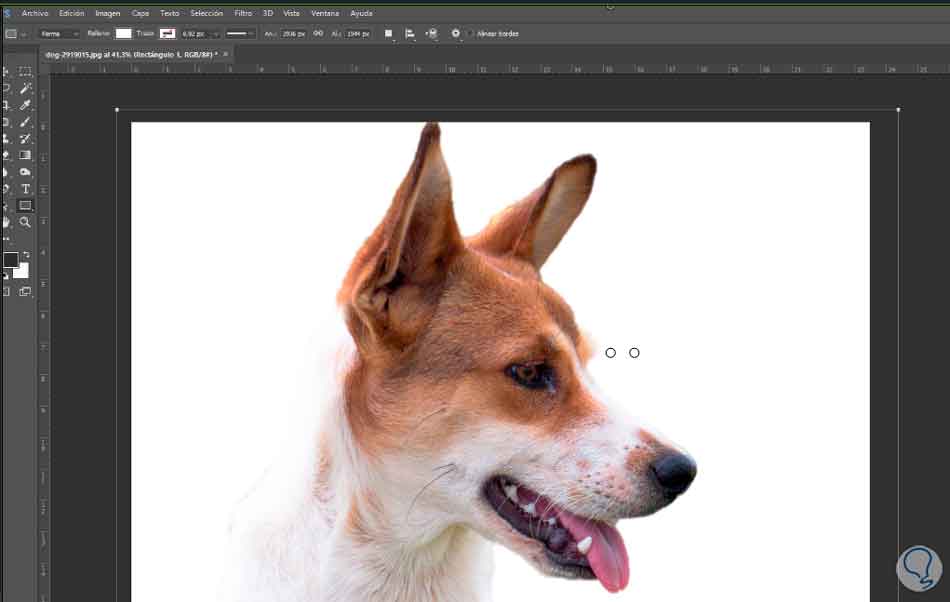Viewport: 950px width, 602px height.
Task: Click the stroke width value field
Action: [194, 35]
